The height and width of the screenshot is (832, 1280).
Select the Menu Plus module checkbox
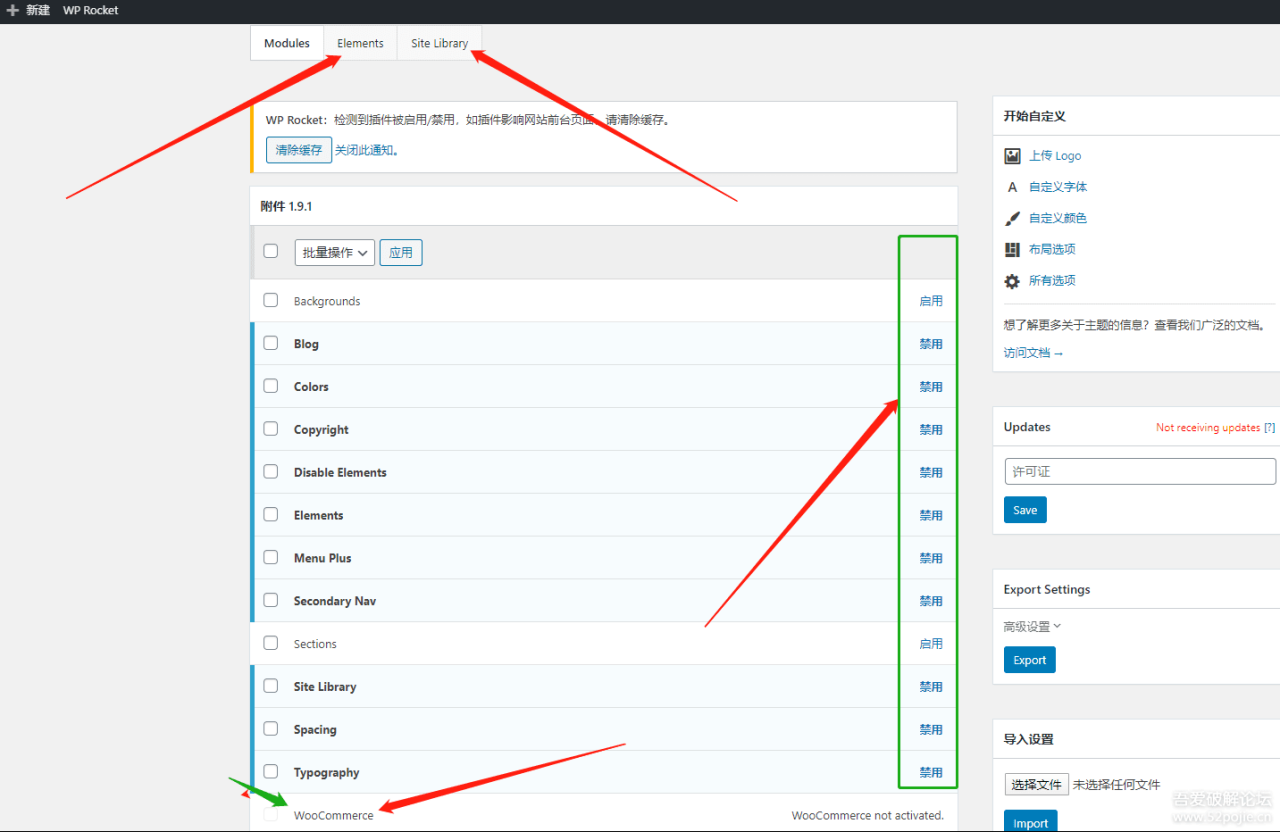[x=271, y=557]
